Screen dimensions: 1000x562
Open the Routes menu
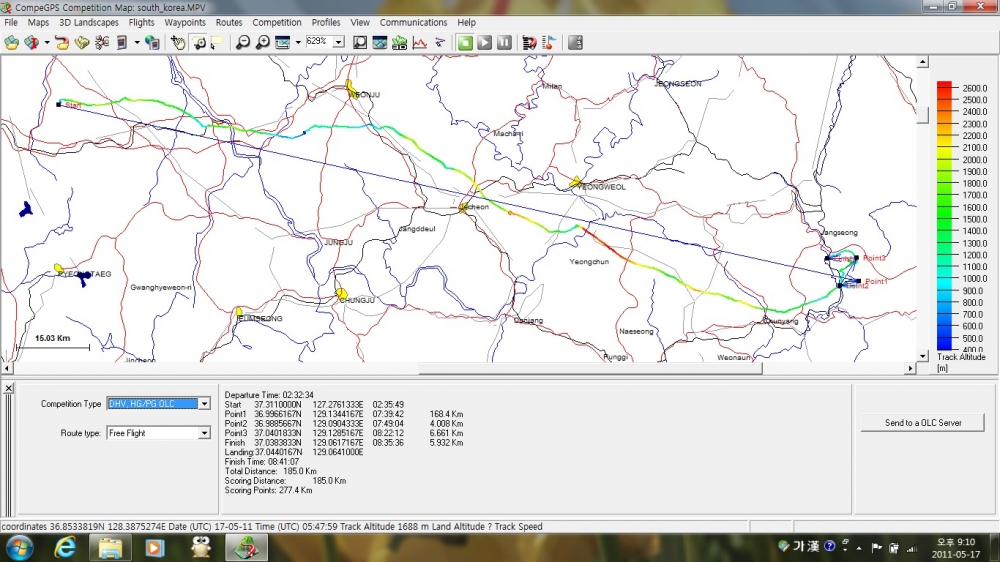point(228,22)
